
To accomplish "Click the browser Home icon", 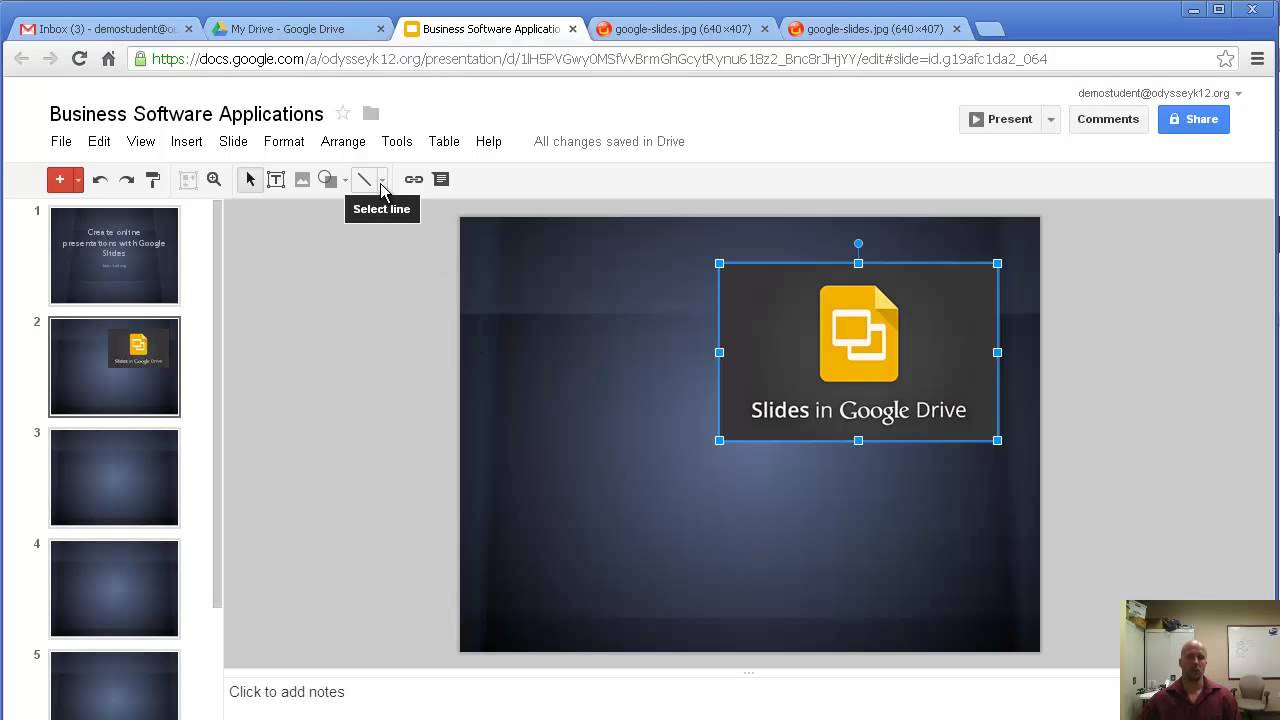I will tap(108, 59).
